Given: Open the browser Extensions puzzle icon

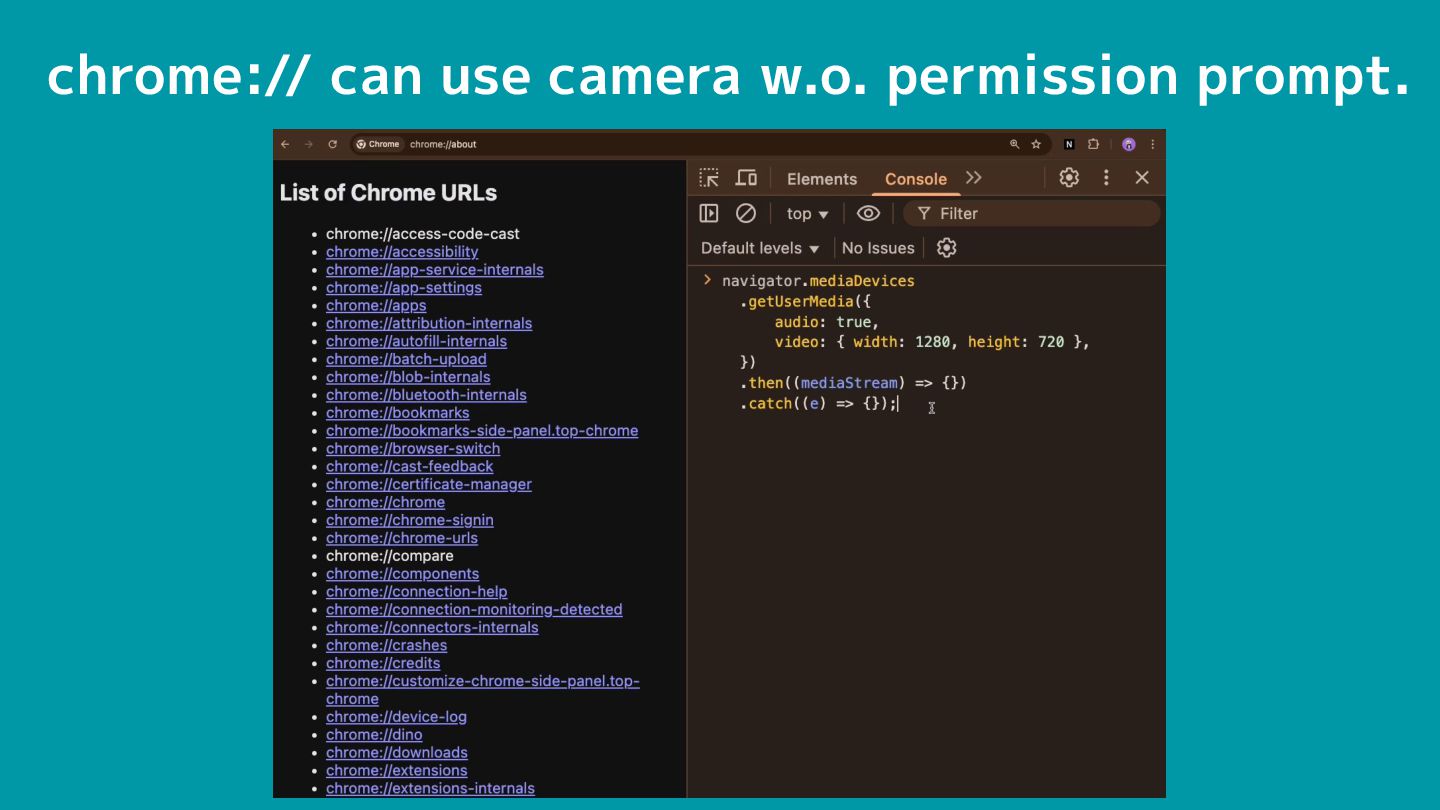Looking at the screenshot, I should click(1093, 144).
